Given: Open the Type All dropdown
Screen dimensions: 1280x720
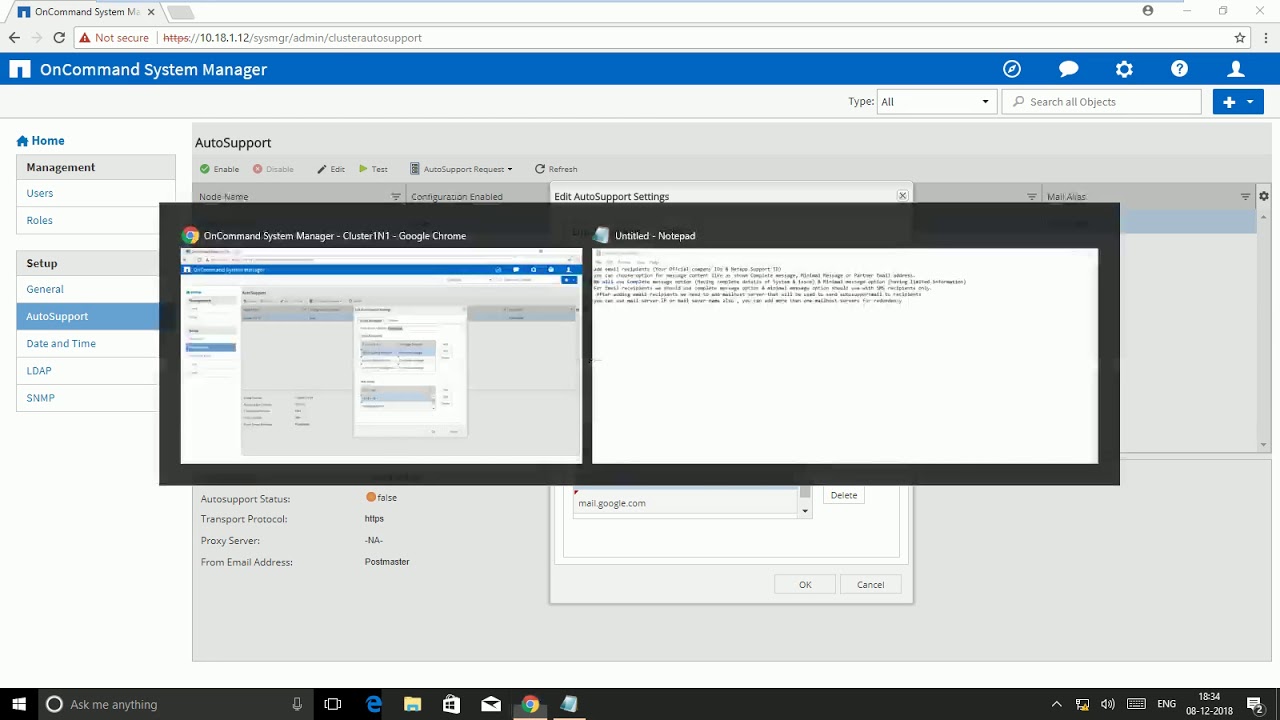Looking at the screenshot, I should [935, 101].
